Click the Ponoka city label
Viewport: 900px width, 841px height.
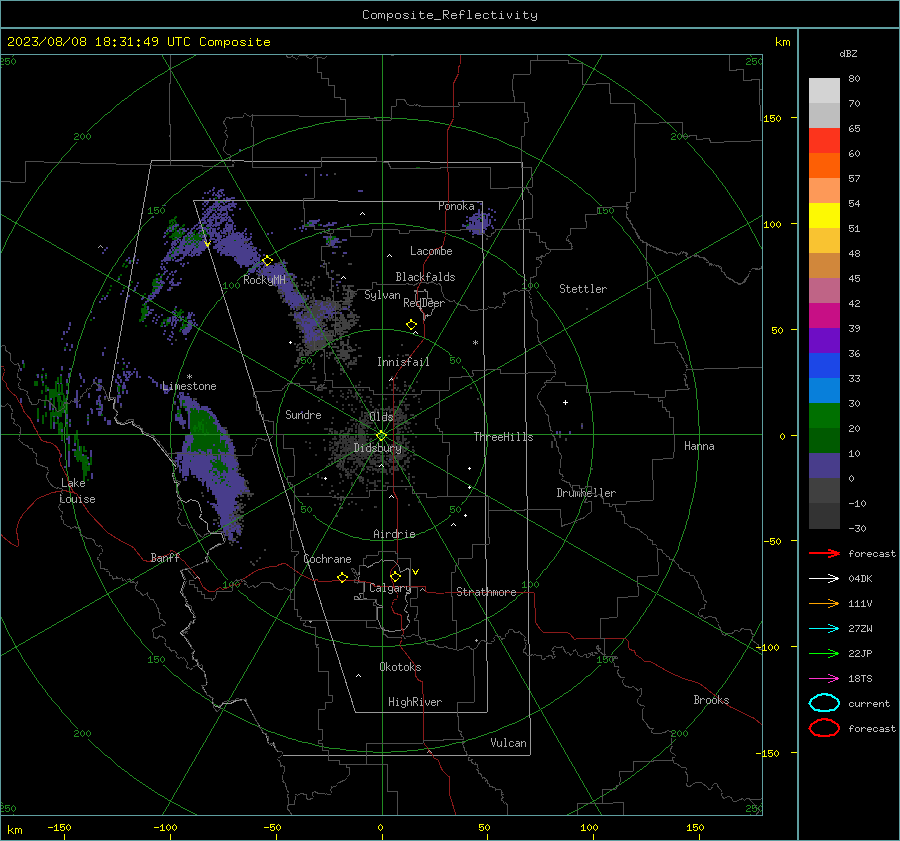click(456, 206)
